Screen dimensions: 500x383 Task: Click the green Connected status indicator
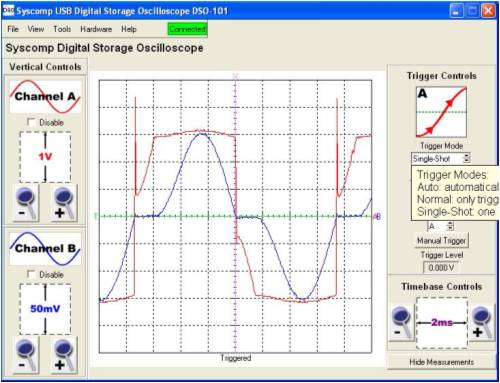coord(187,29)
